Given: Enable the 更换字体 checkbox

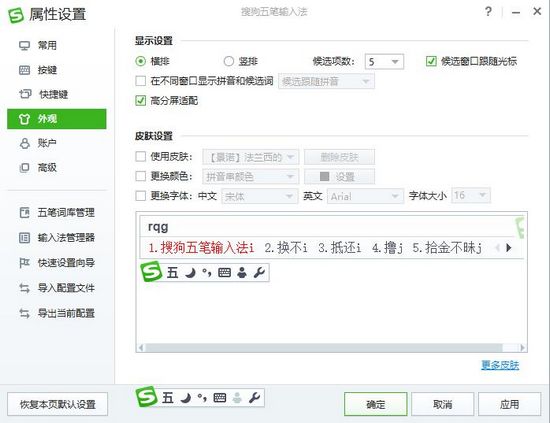Looking at the screenshot, I should pos(141,196).
